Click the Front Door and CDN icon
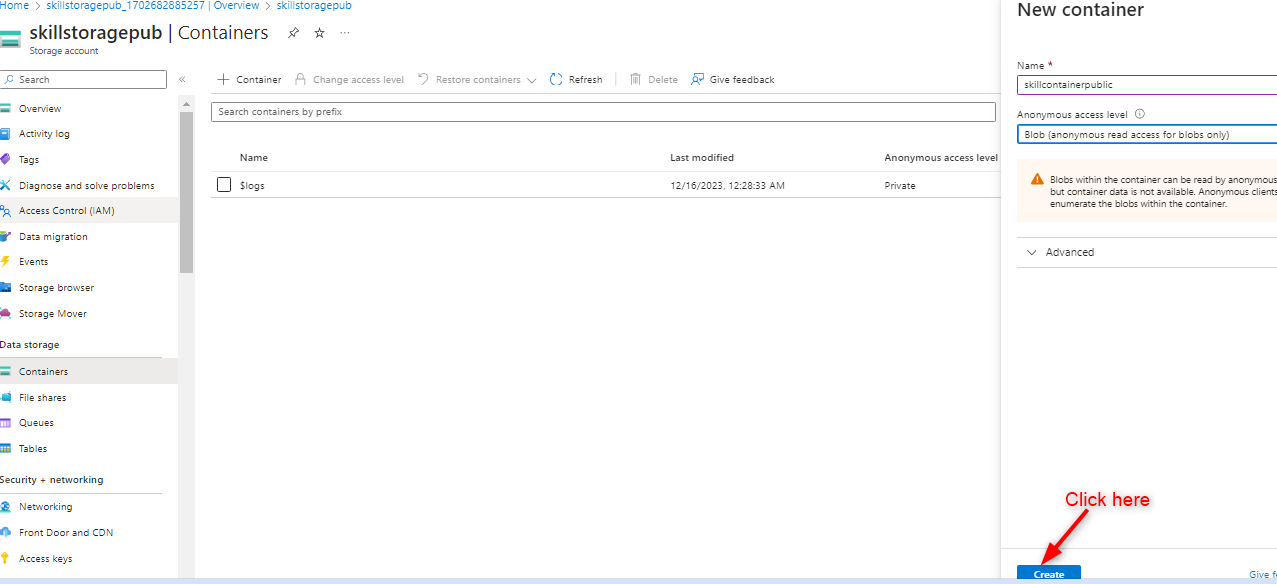 [x=6, y=532]
